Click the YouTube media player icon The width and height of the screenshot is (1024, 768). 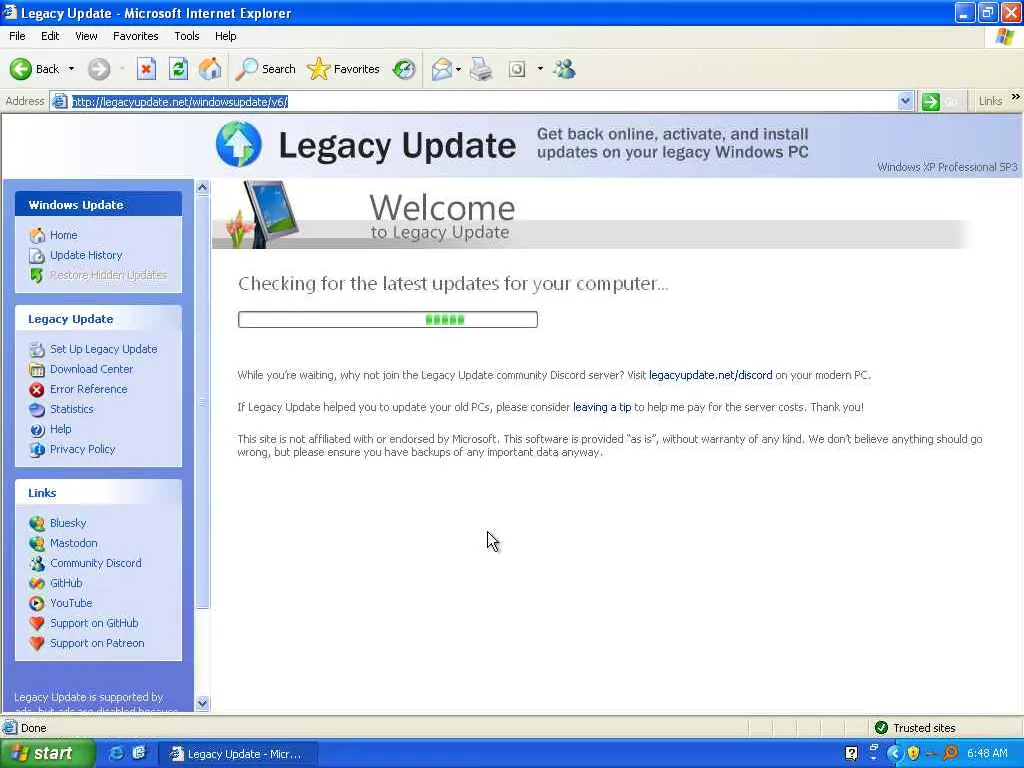[37, 603]
